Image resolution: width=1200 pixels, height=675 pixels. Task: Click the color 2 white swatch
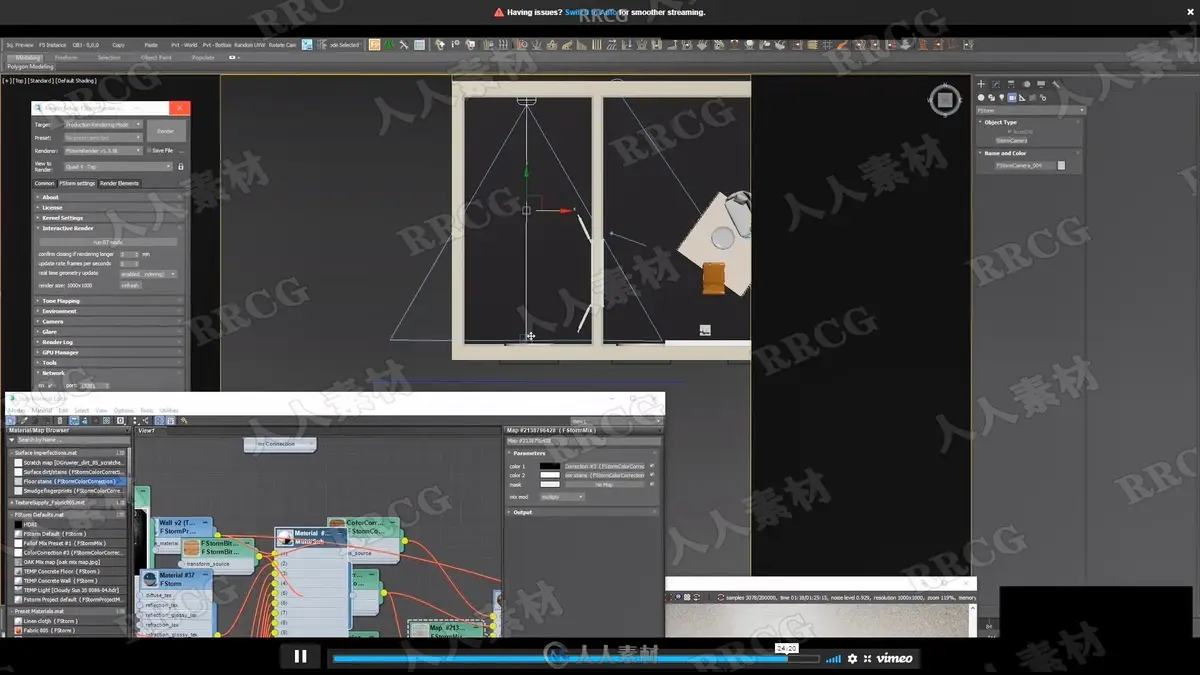pyautogui.click(x=550, y=475)
